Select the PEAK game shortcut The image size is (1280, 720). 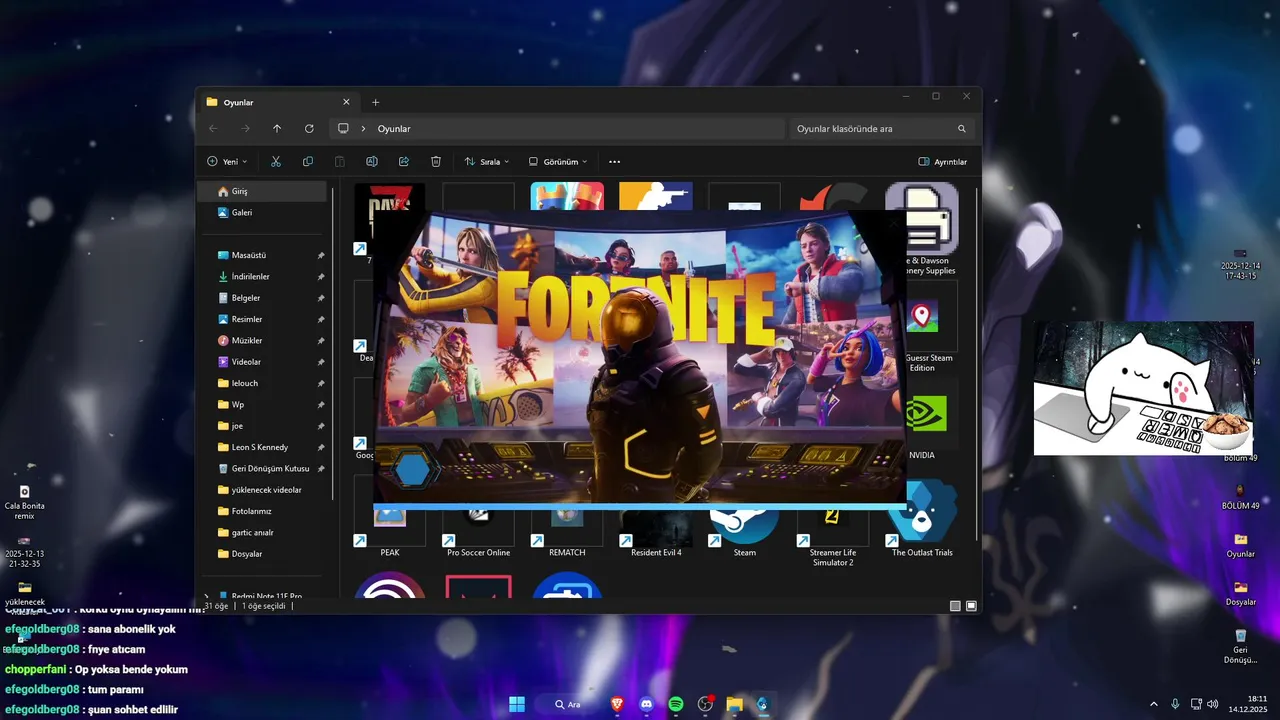(390, 530)
